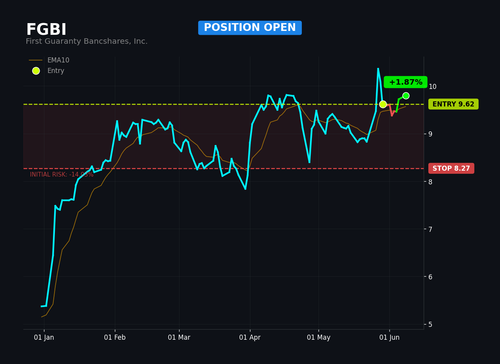Click the POSITION OPEN status badge

click(x=250, y=28)
